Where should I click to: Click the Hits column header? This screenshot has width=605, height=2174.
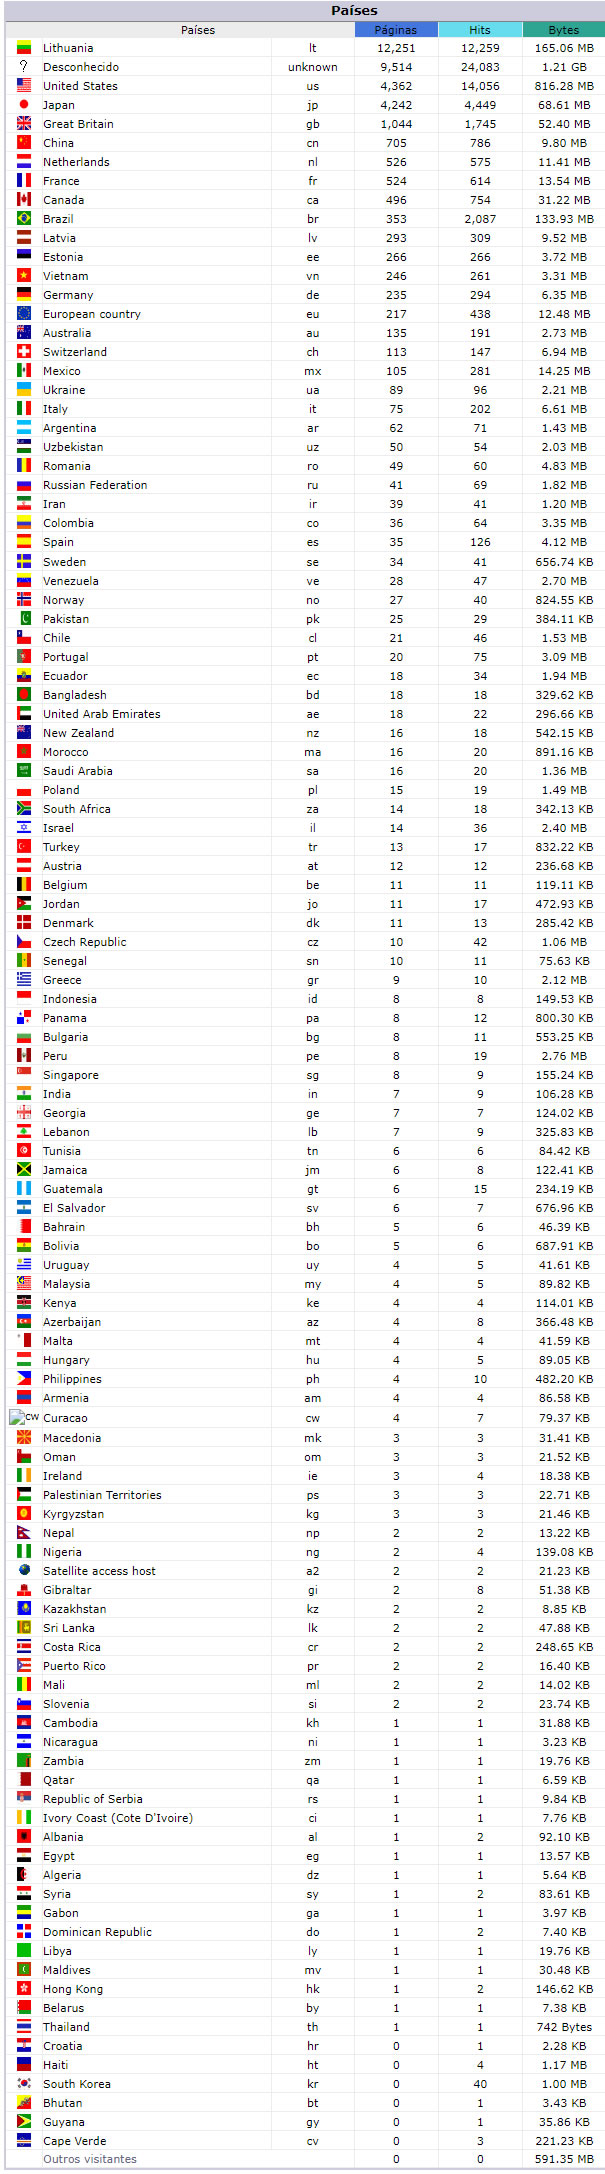480,30
